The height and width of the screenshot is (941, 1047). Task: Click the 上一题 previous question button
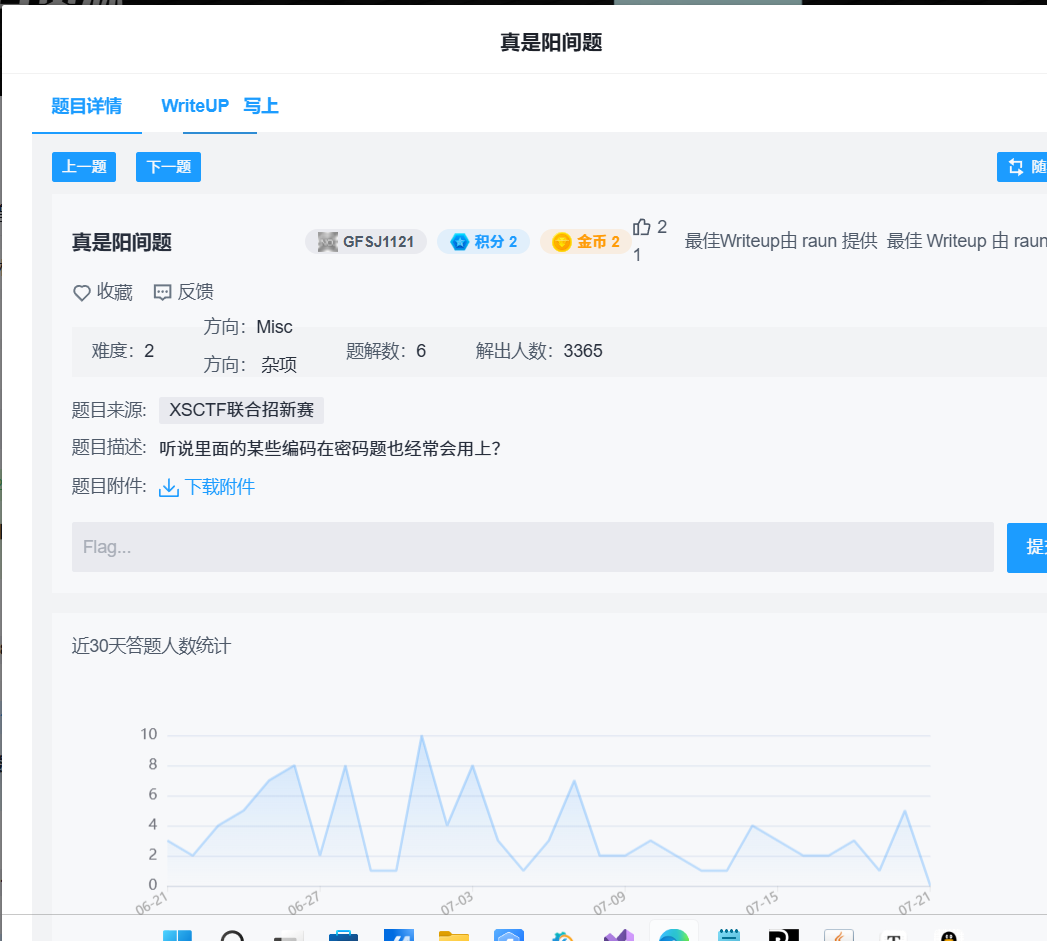(83, 166)
